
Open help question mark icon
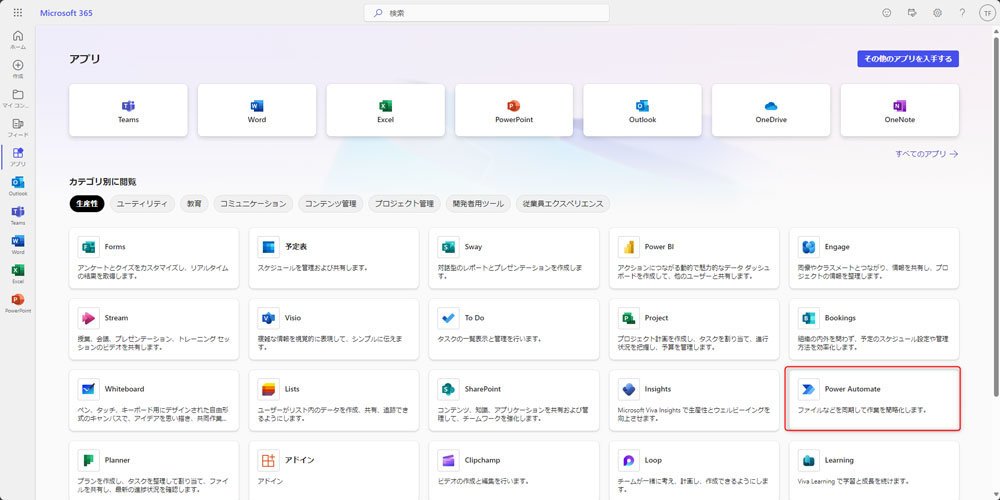tap(962, 13)
